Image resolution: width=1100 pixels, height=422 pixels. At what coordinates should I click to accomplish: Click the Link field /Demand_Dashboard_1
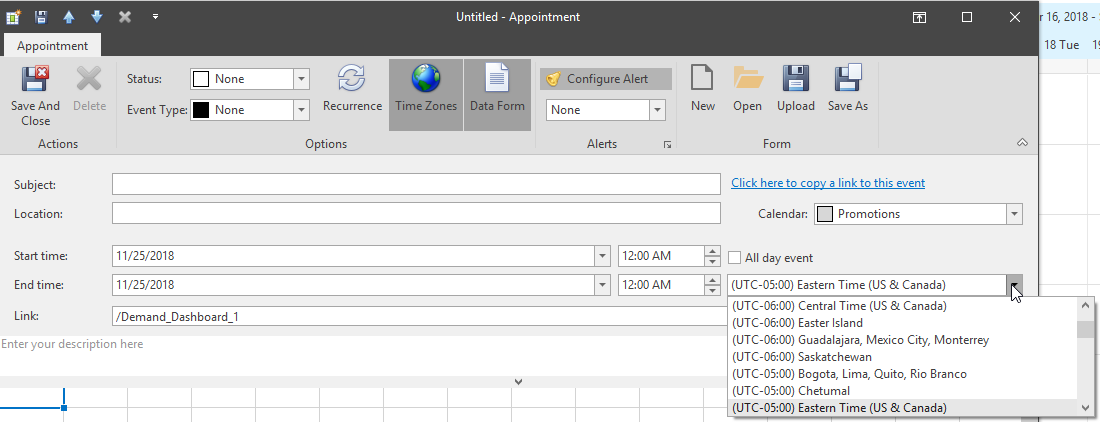[419, 316]
